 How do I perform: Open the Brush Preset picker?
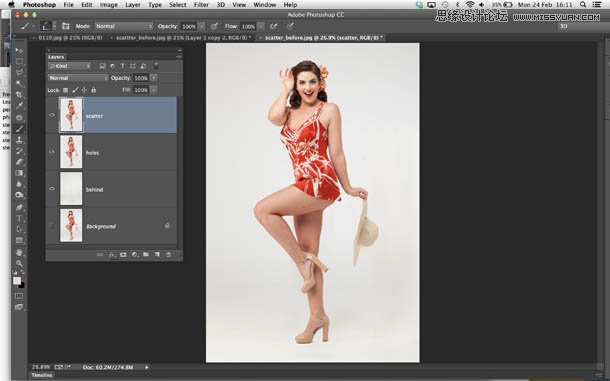(49, 26)
